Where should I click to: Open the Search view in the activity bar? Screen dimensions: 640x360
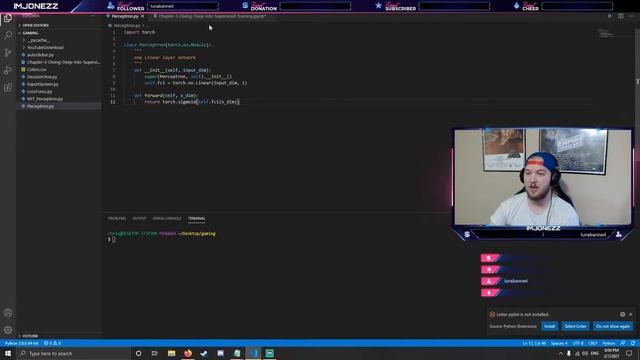coord(8,35)
